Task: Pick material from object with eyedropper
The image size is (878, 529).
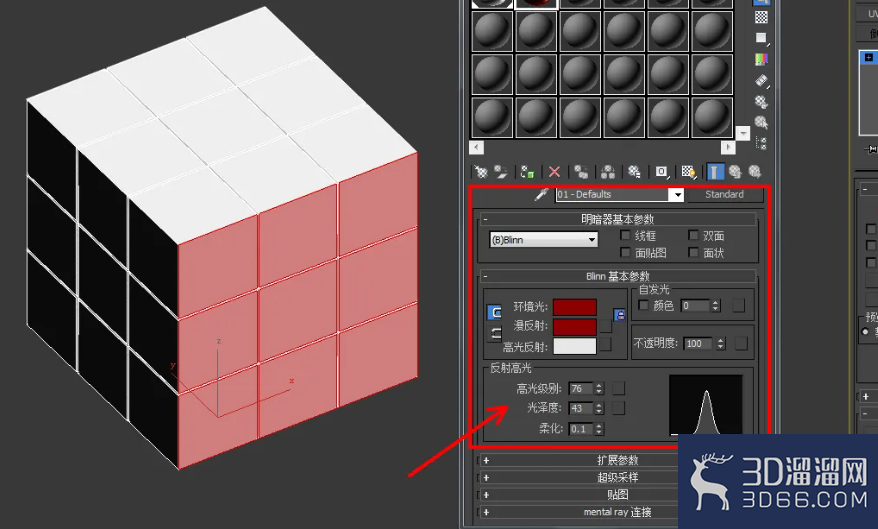Action: coord(541,194)
